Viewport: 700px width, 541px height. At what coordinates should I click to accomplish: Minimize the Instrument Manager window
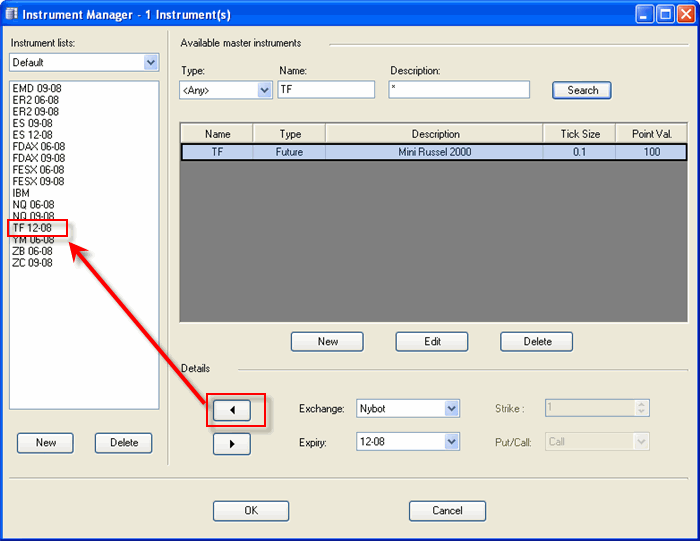pos(644,14)
